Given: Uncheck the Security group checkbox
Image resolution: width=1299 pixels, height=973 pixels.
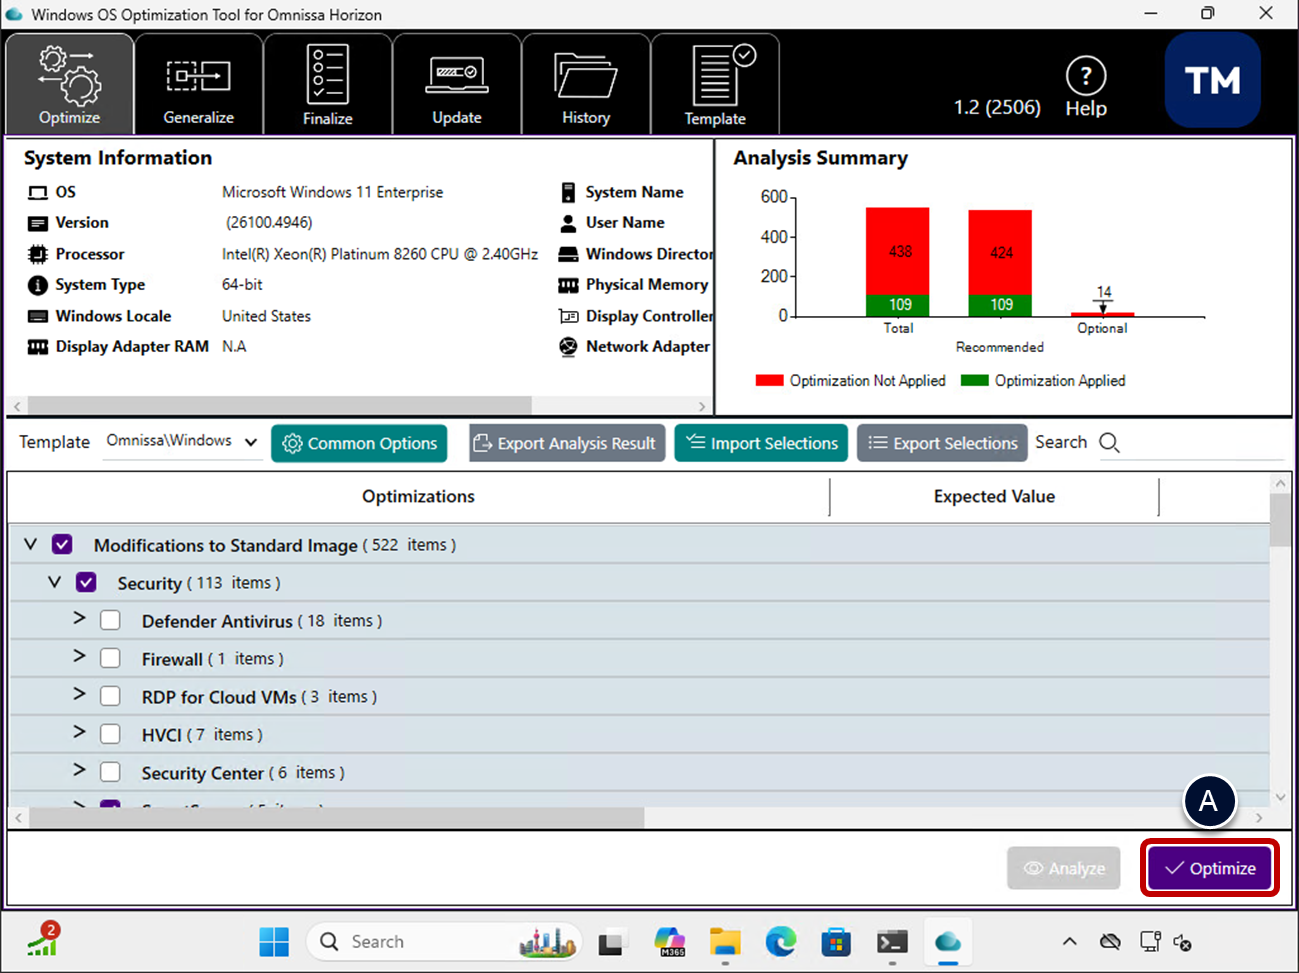Looking at the screenshot, I should tap(87, 583).
